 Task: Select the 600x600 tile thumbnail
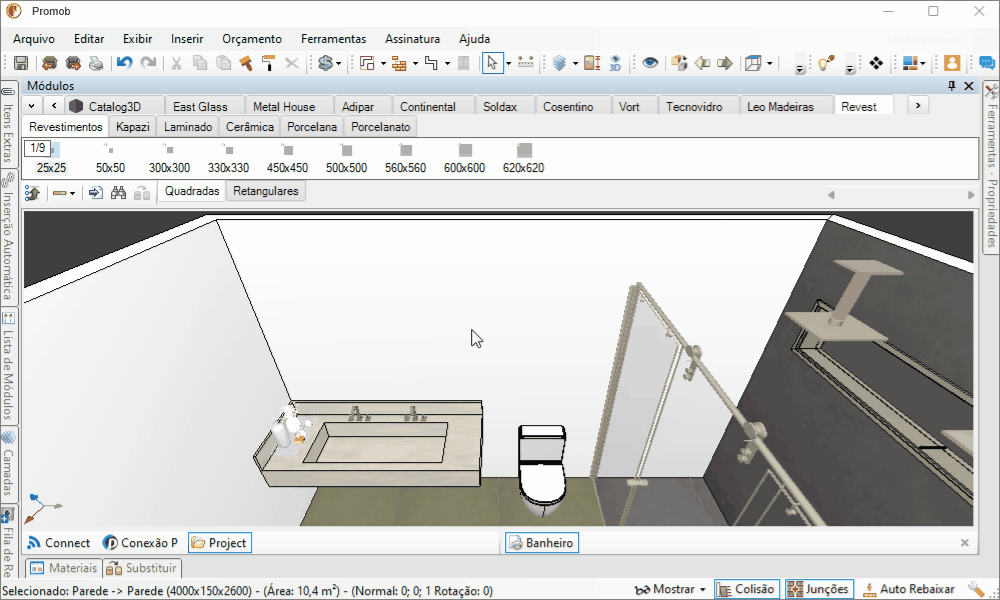coord(464,158)
